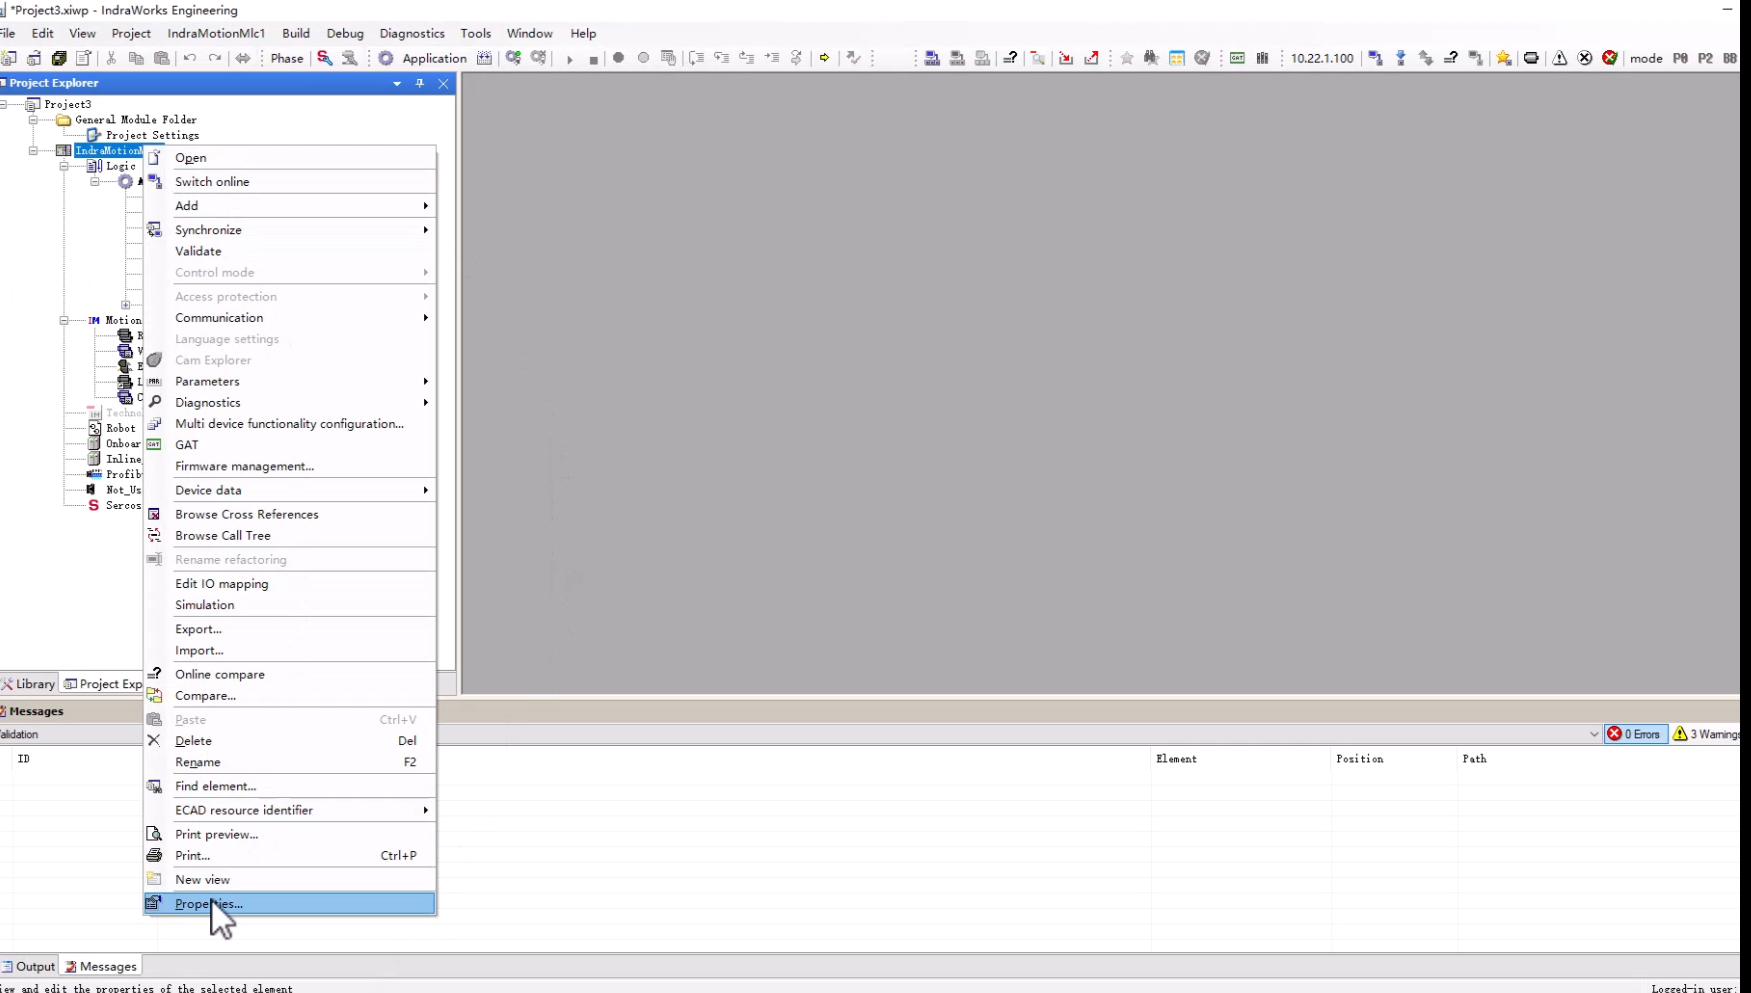
Task: Open the Diagnostics menu in menu bar
Action: [411, 33]
